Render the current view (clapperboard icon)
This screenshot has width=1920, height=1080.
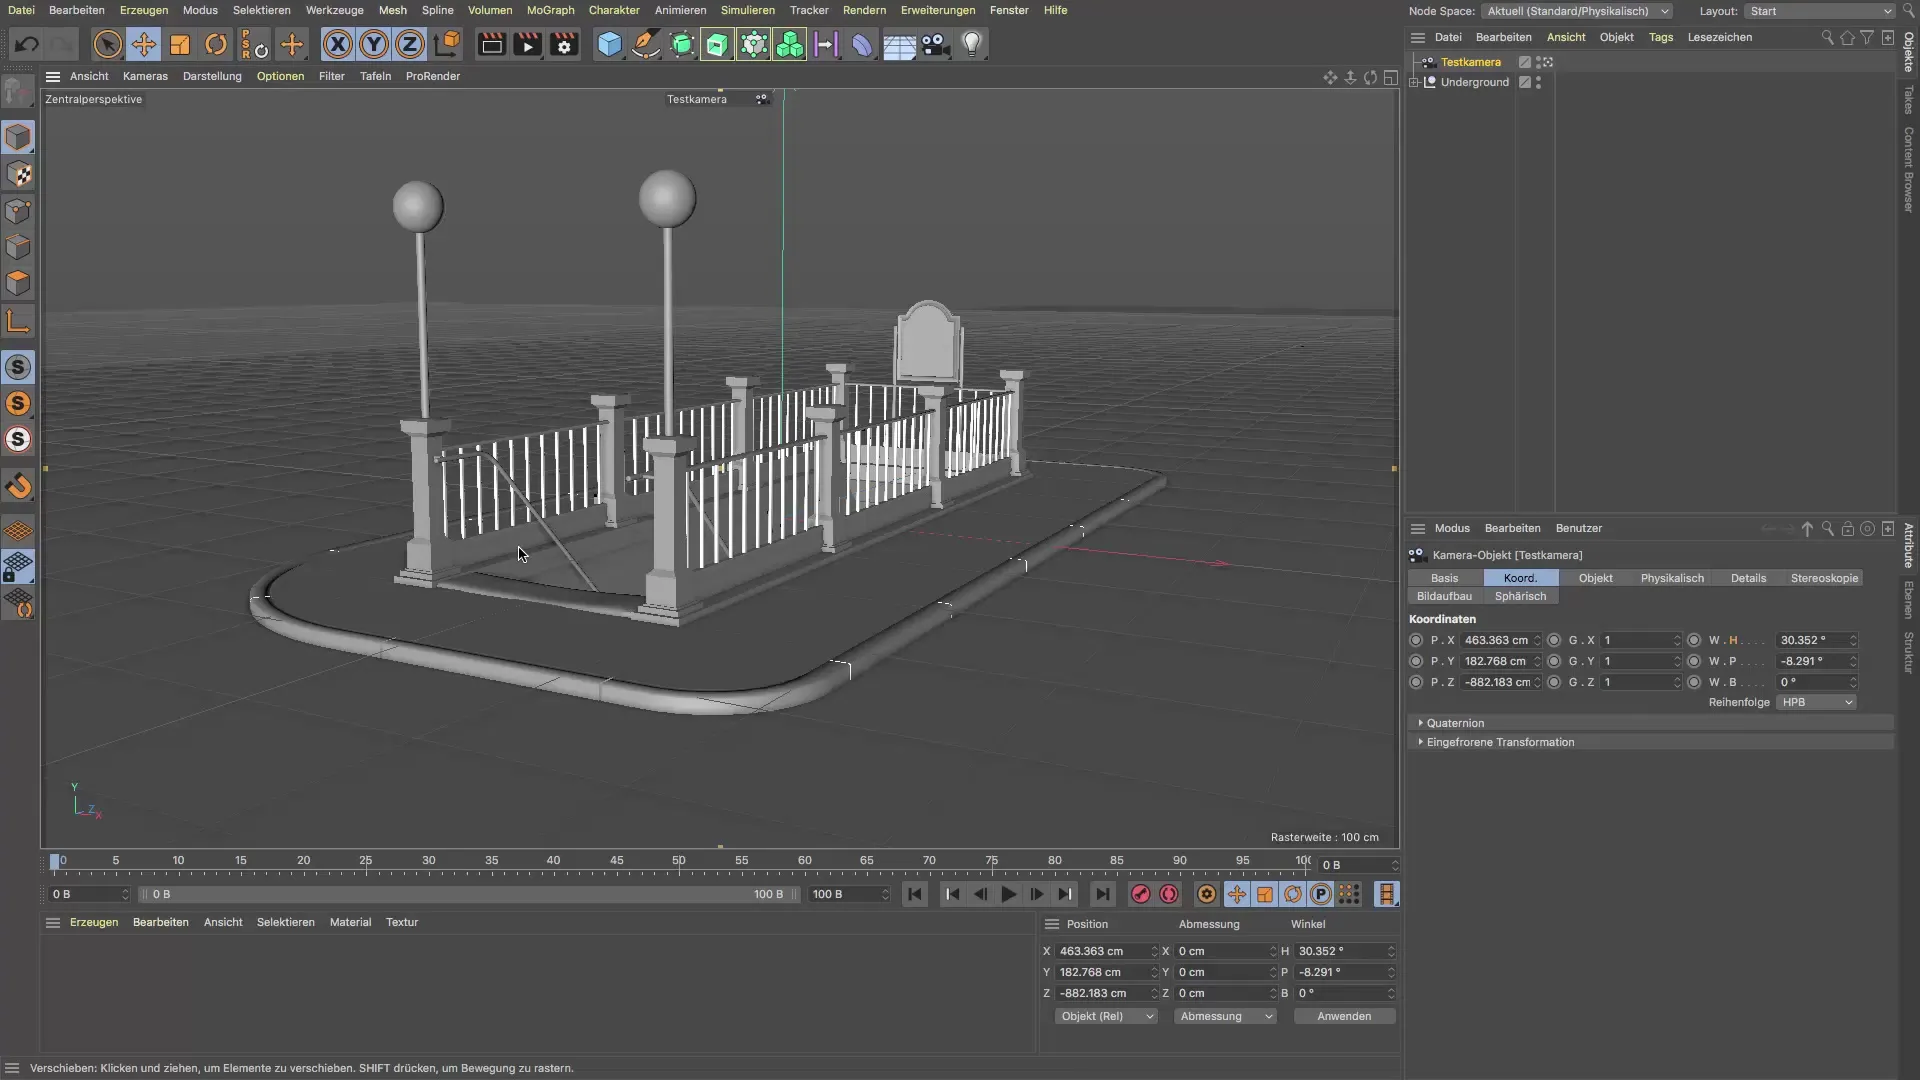click(x=491, y=44)
